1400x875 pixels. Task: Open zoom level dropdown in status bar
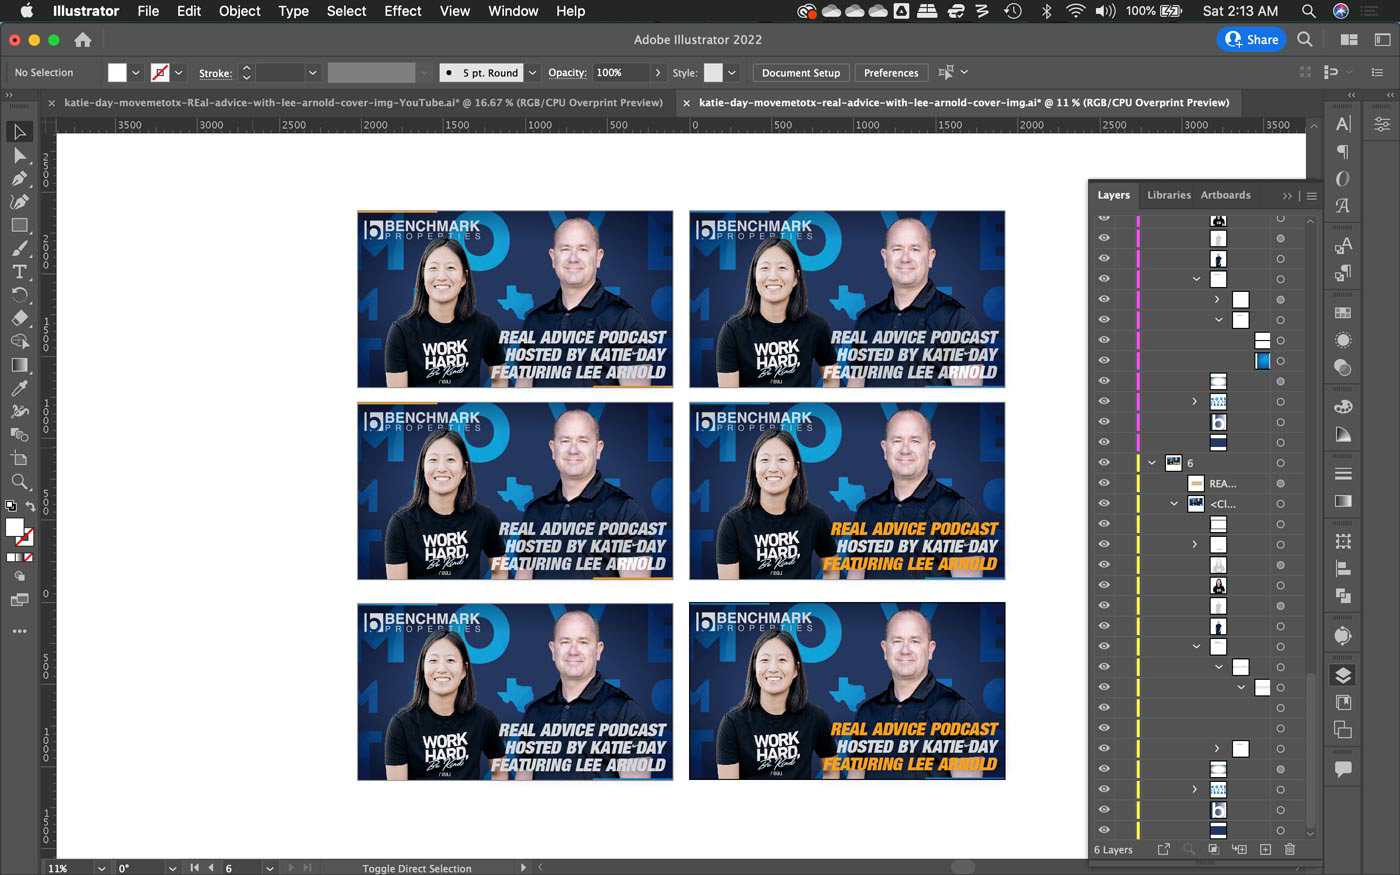(102, 868)
